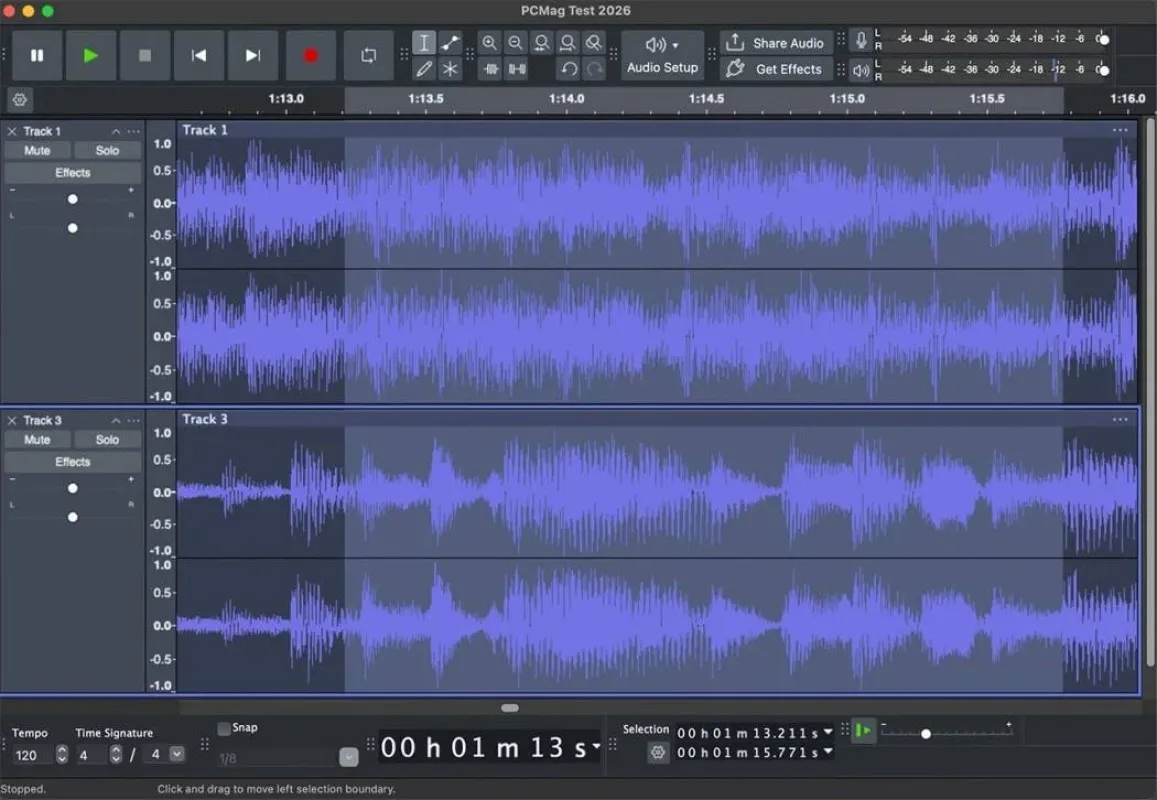This screenshot has height=800, width=1157.
Task: Collapse Track 3 using the caret
Action: coord(116,421)
